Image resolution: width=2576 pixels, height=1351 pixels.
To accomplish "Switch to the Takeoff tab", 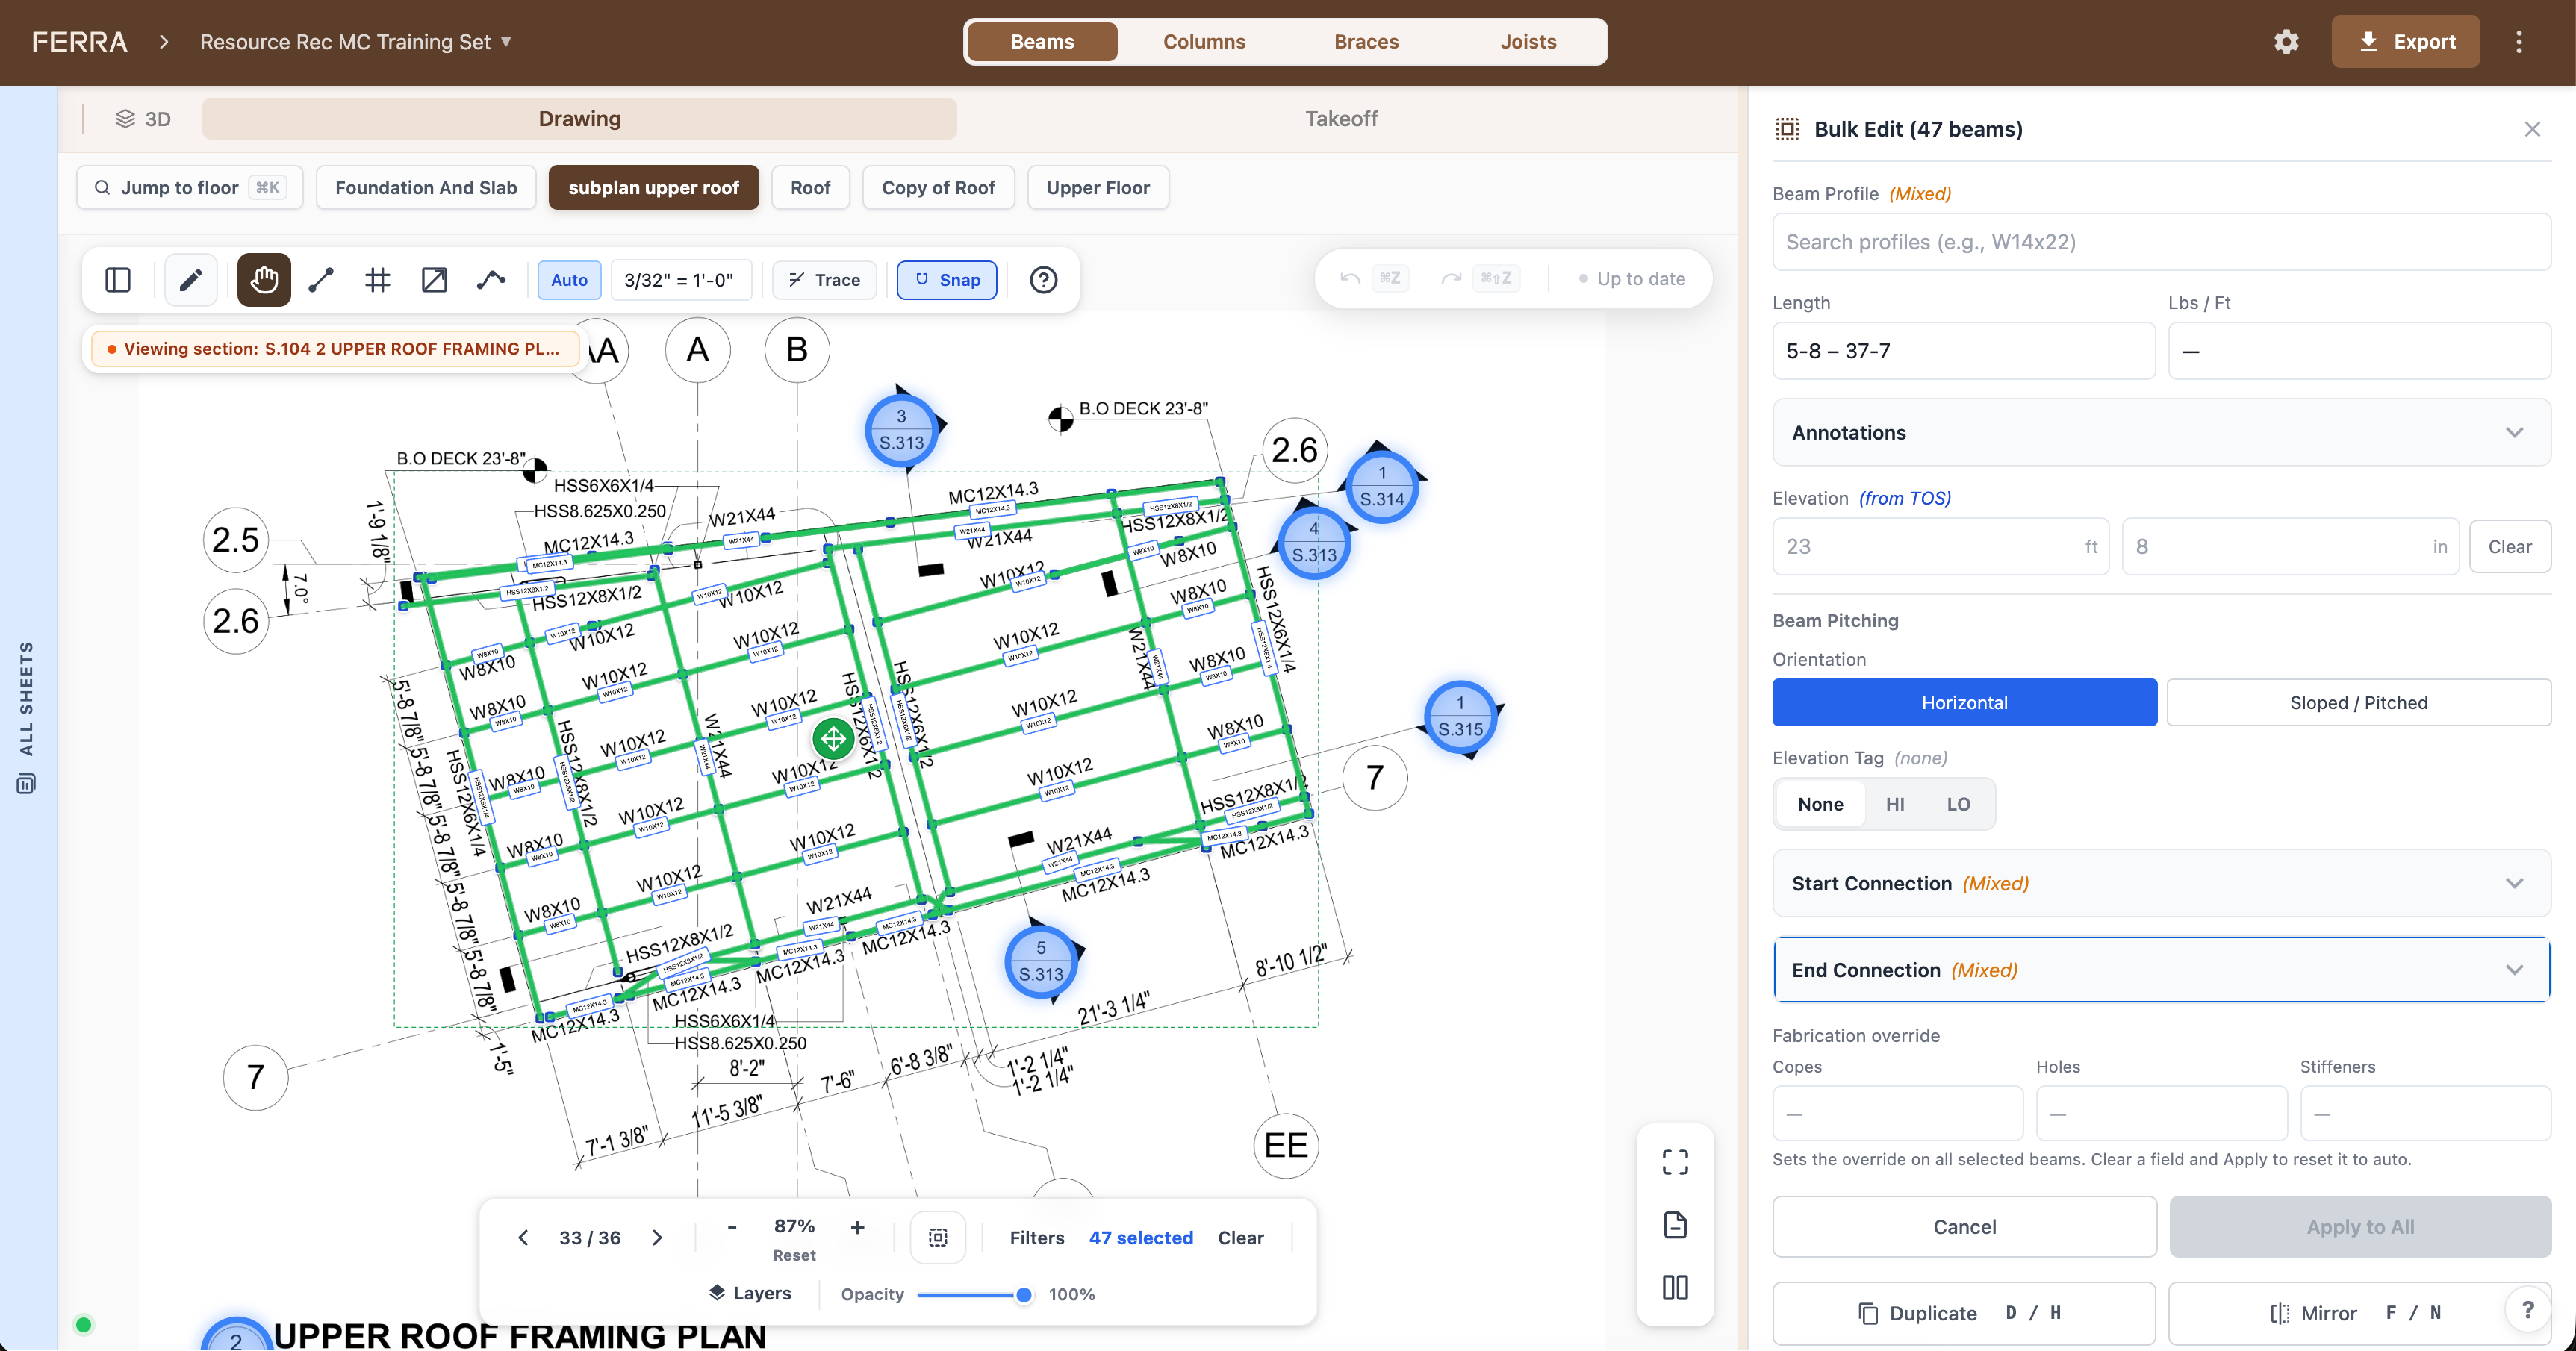I will 1341,119.
